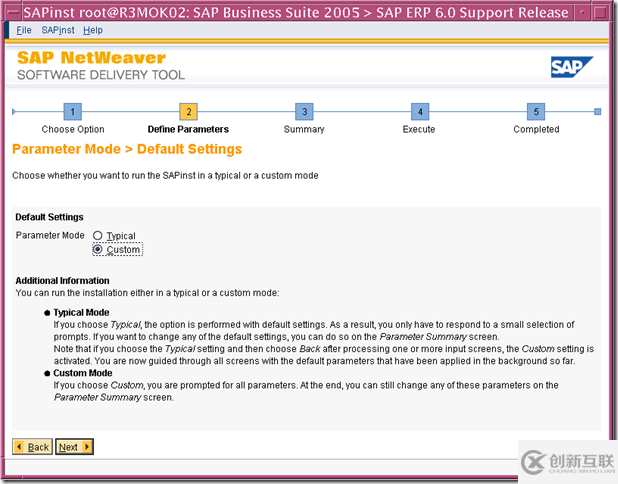Open the Help menu

click(93, 30)
